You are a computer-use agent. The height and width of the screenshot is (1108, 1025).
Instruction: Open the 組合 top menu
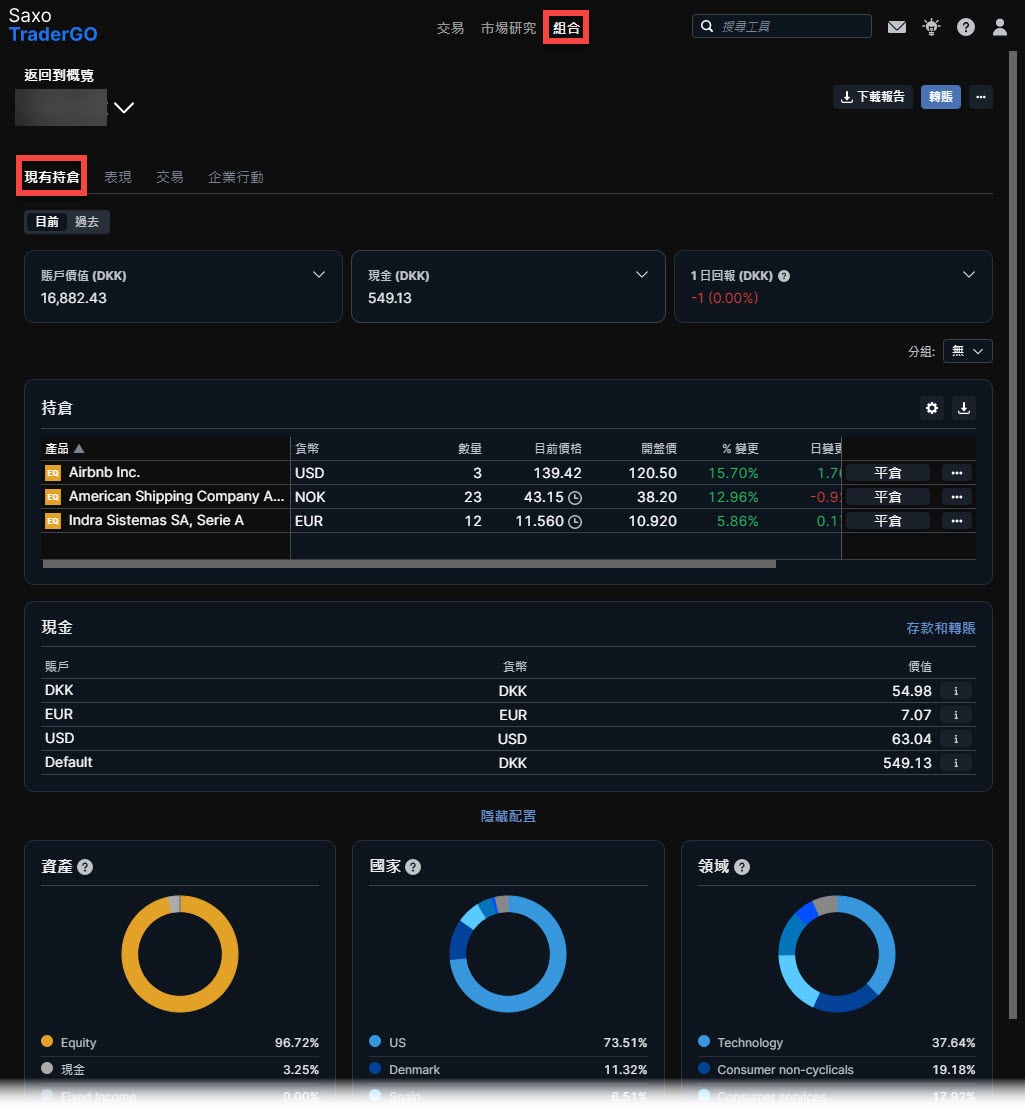tap(566, 28)
